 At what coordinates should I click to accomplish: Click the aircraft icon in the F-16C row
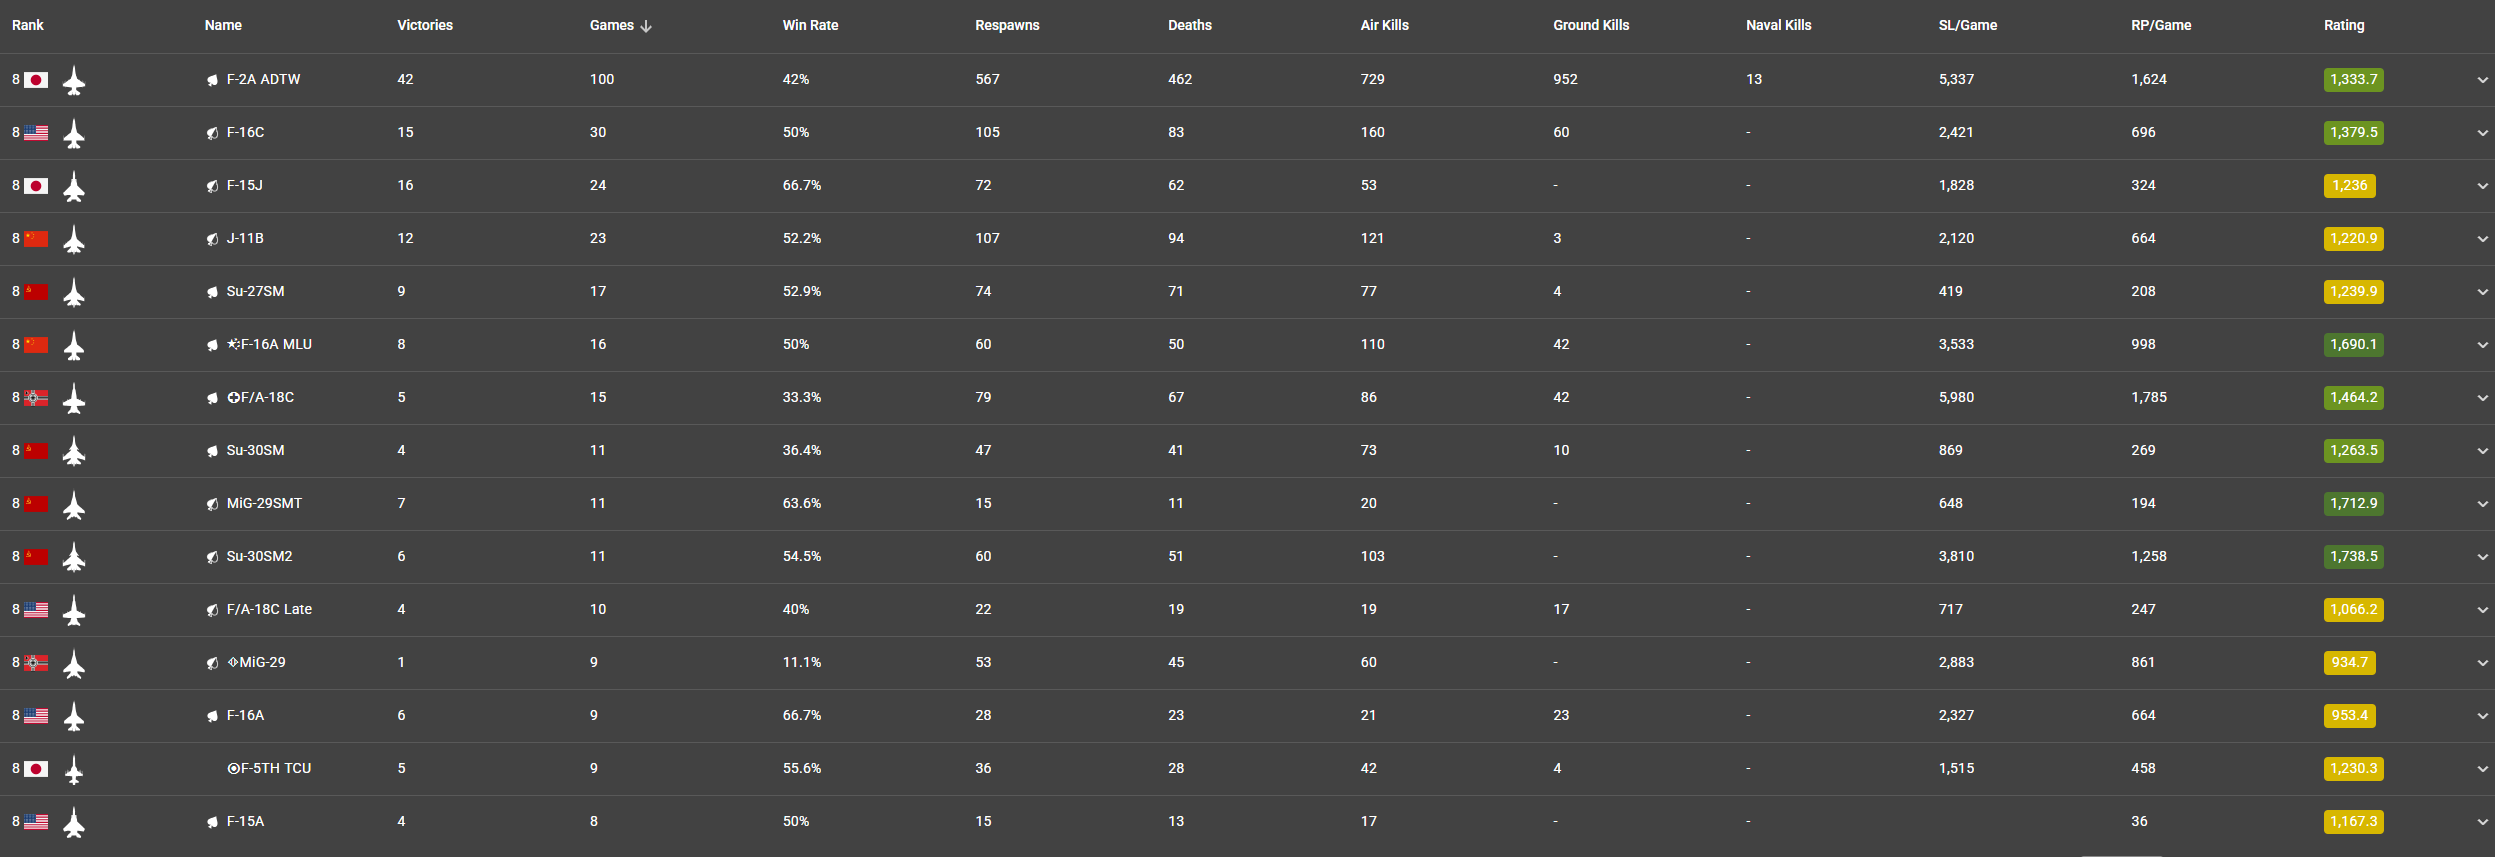click(74, 133)
